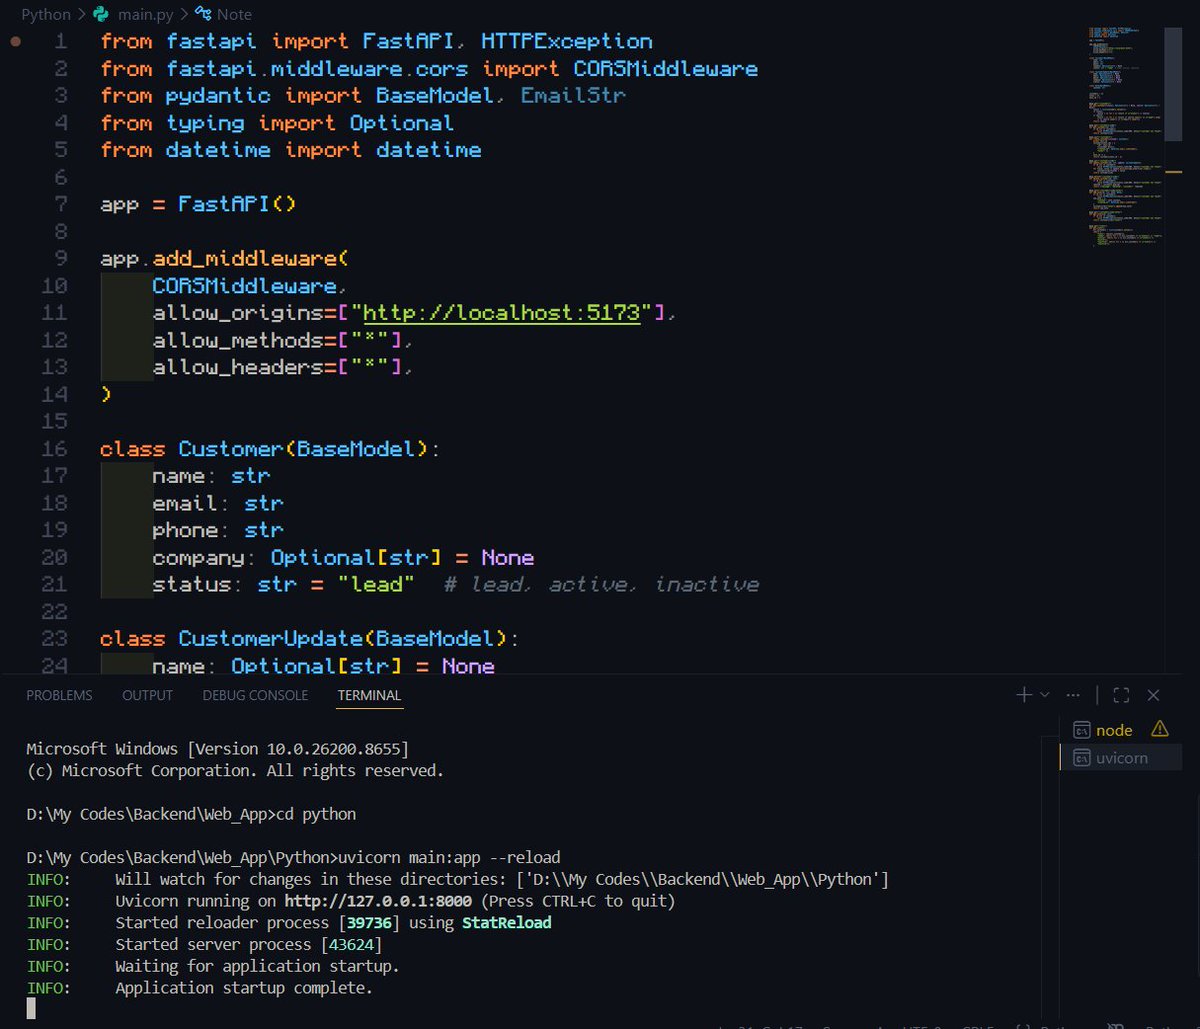The image size is (1200, 1029).
Task: Click the terminal cursor input prompt
Action: click(x=31, y=1009)
